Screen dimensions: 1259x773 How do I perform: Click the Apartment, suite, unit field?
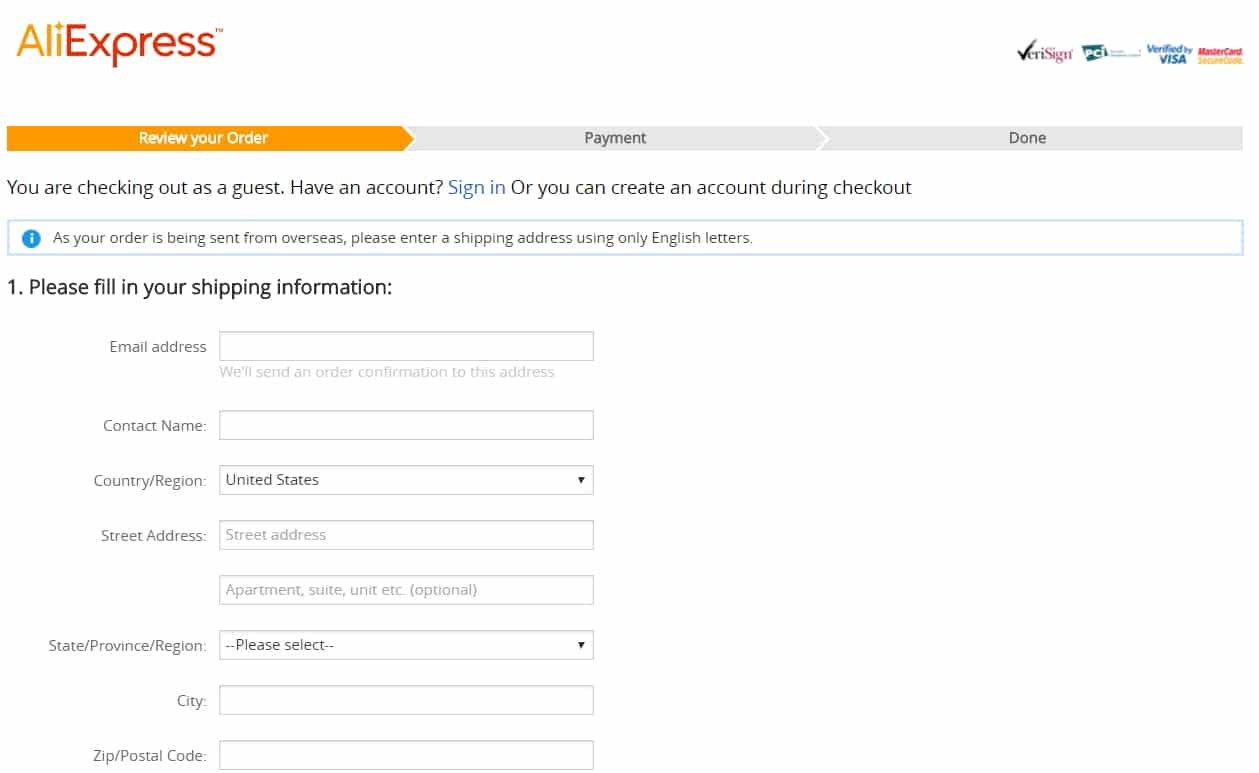406,590
